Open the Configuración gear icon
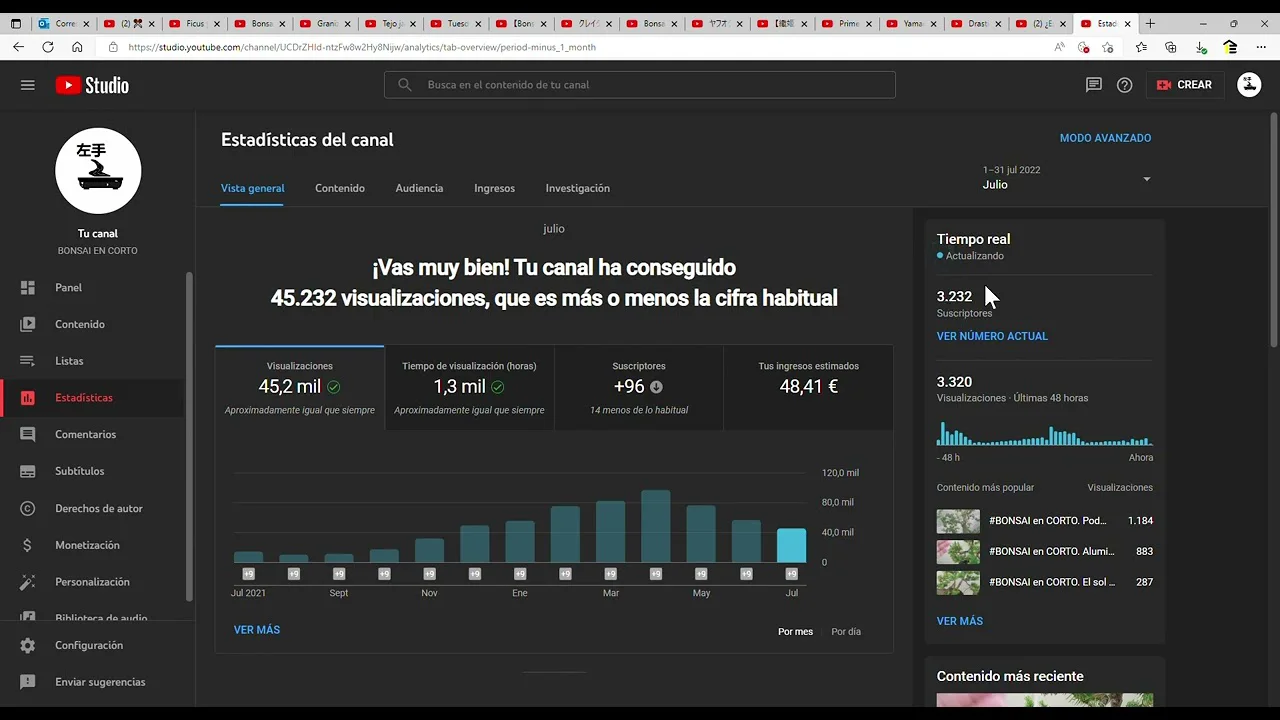This screenshot has height=720, width=1280. coord(28,645)
